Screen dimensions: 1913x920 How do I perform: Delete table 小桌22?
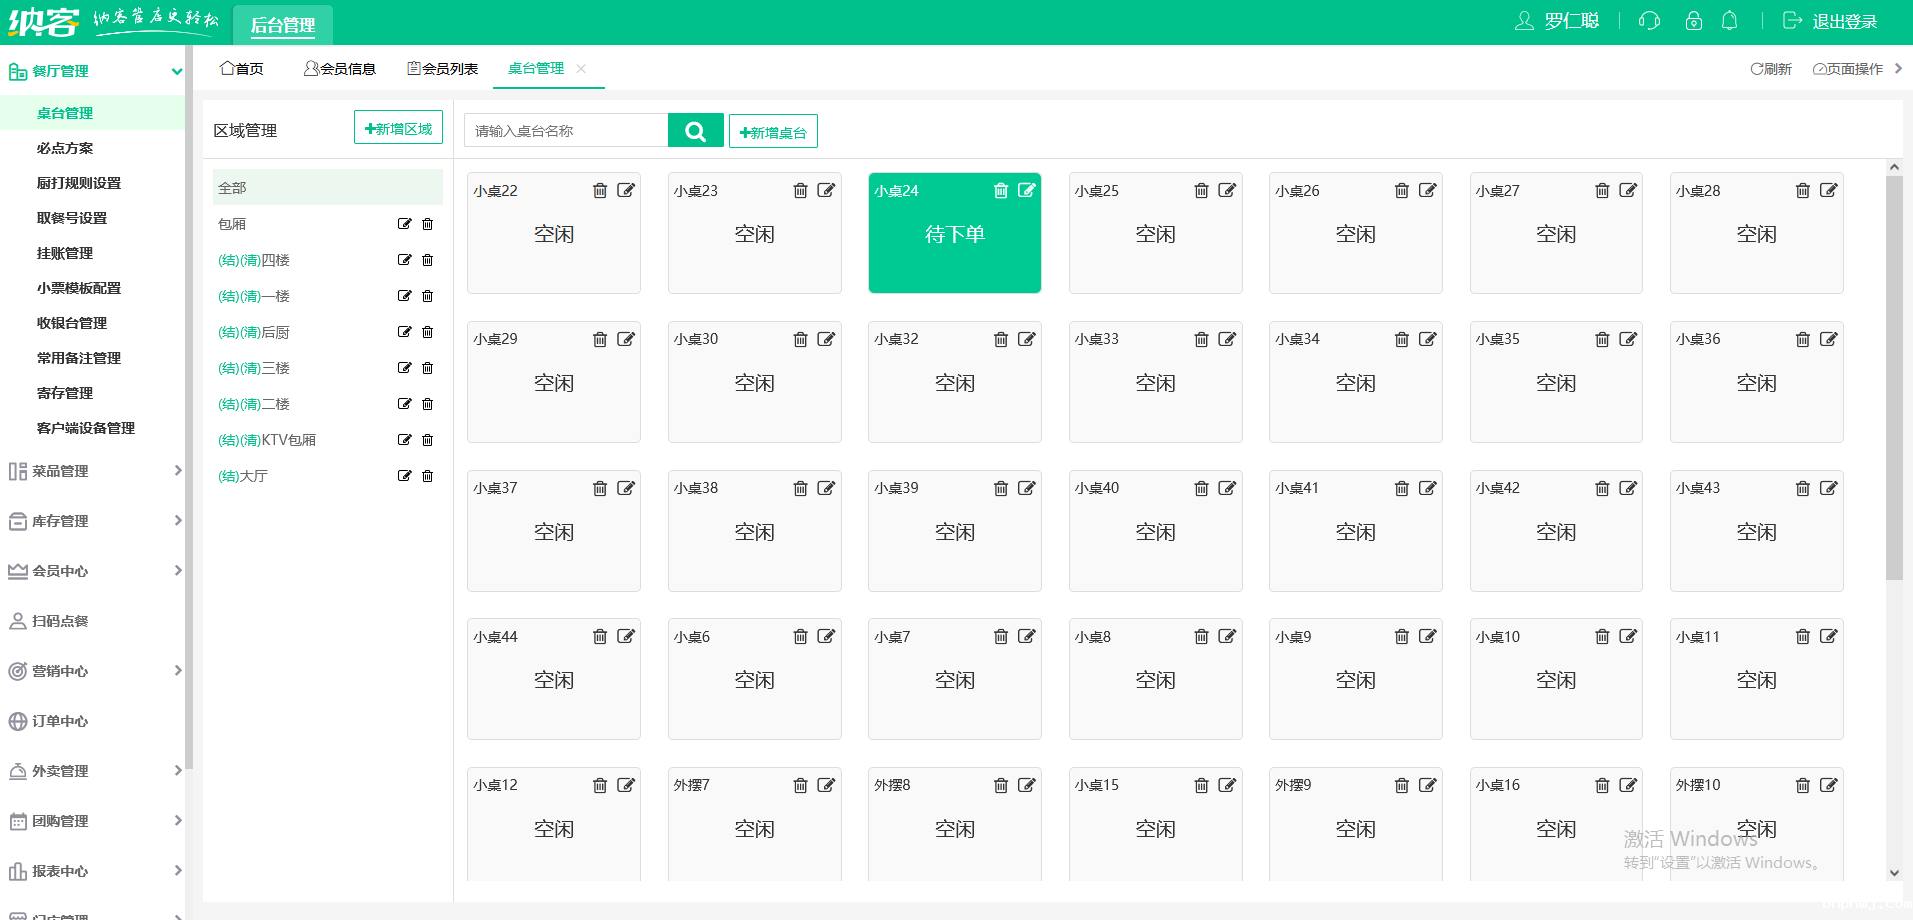coord(600,191)
